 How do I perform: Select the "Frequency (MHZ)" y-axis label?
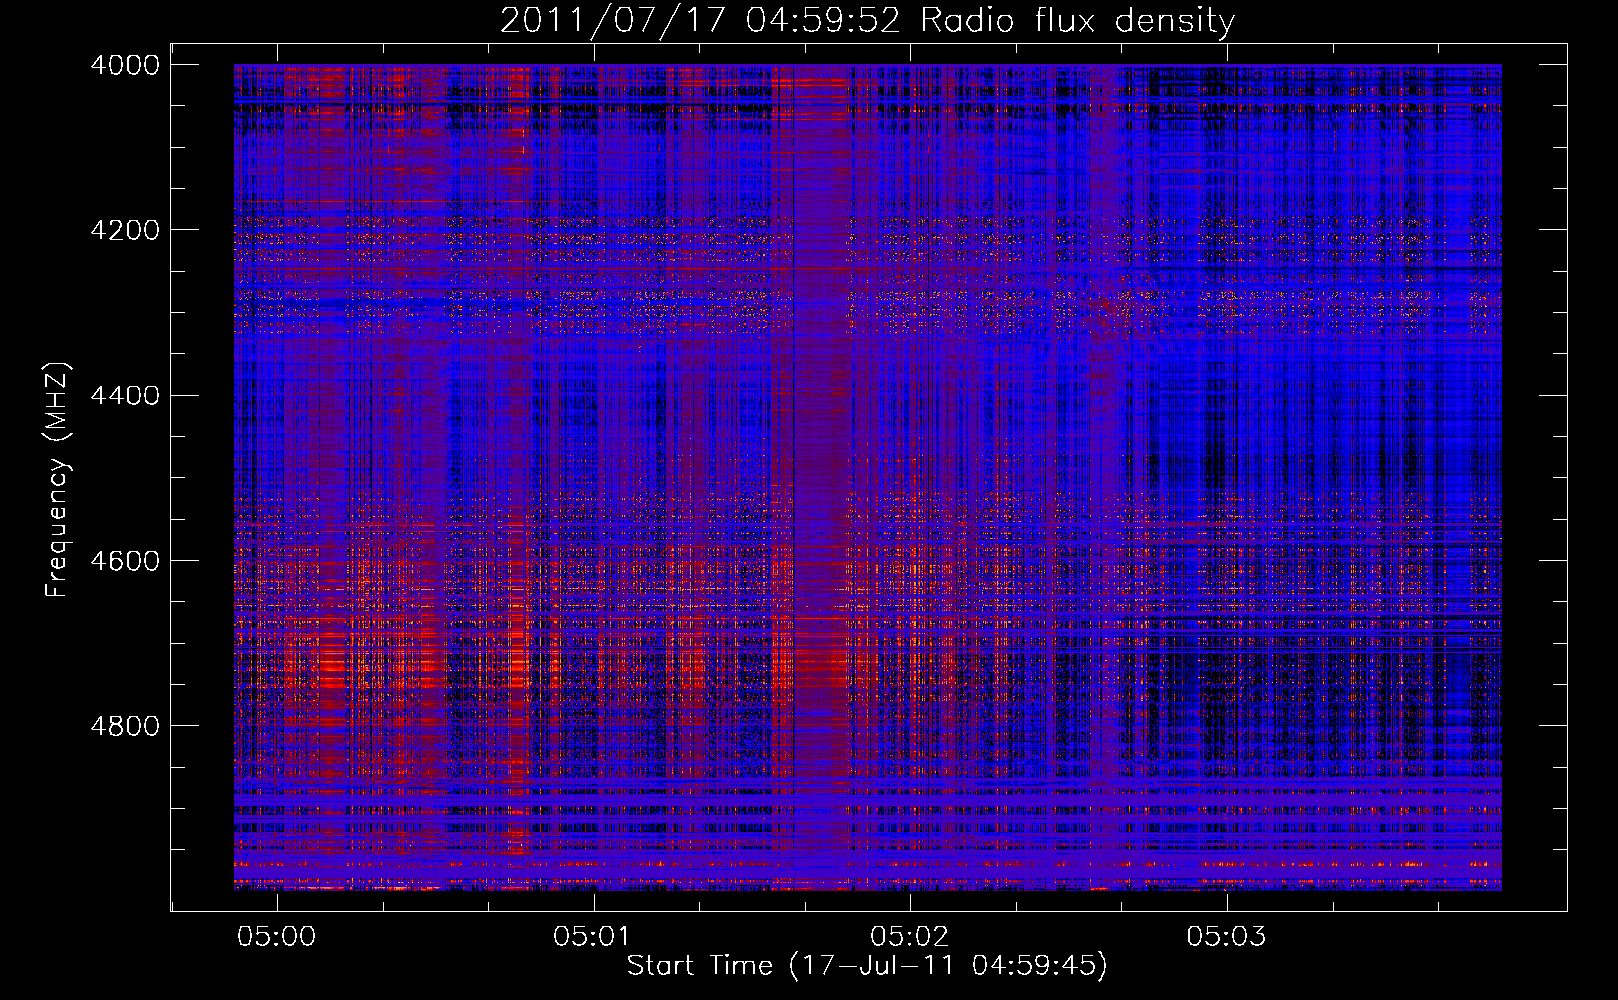tap(57, 480)
